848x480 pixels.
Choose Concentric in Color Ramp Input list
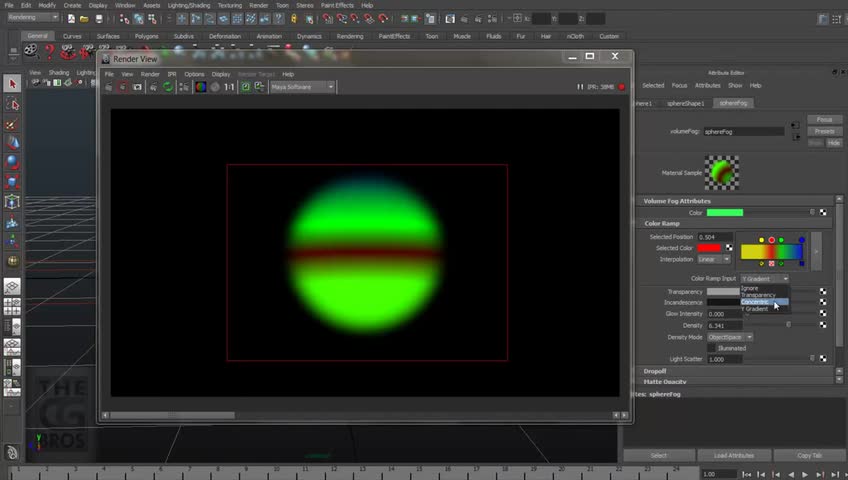tap(757, 302)
